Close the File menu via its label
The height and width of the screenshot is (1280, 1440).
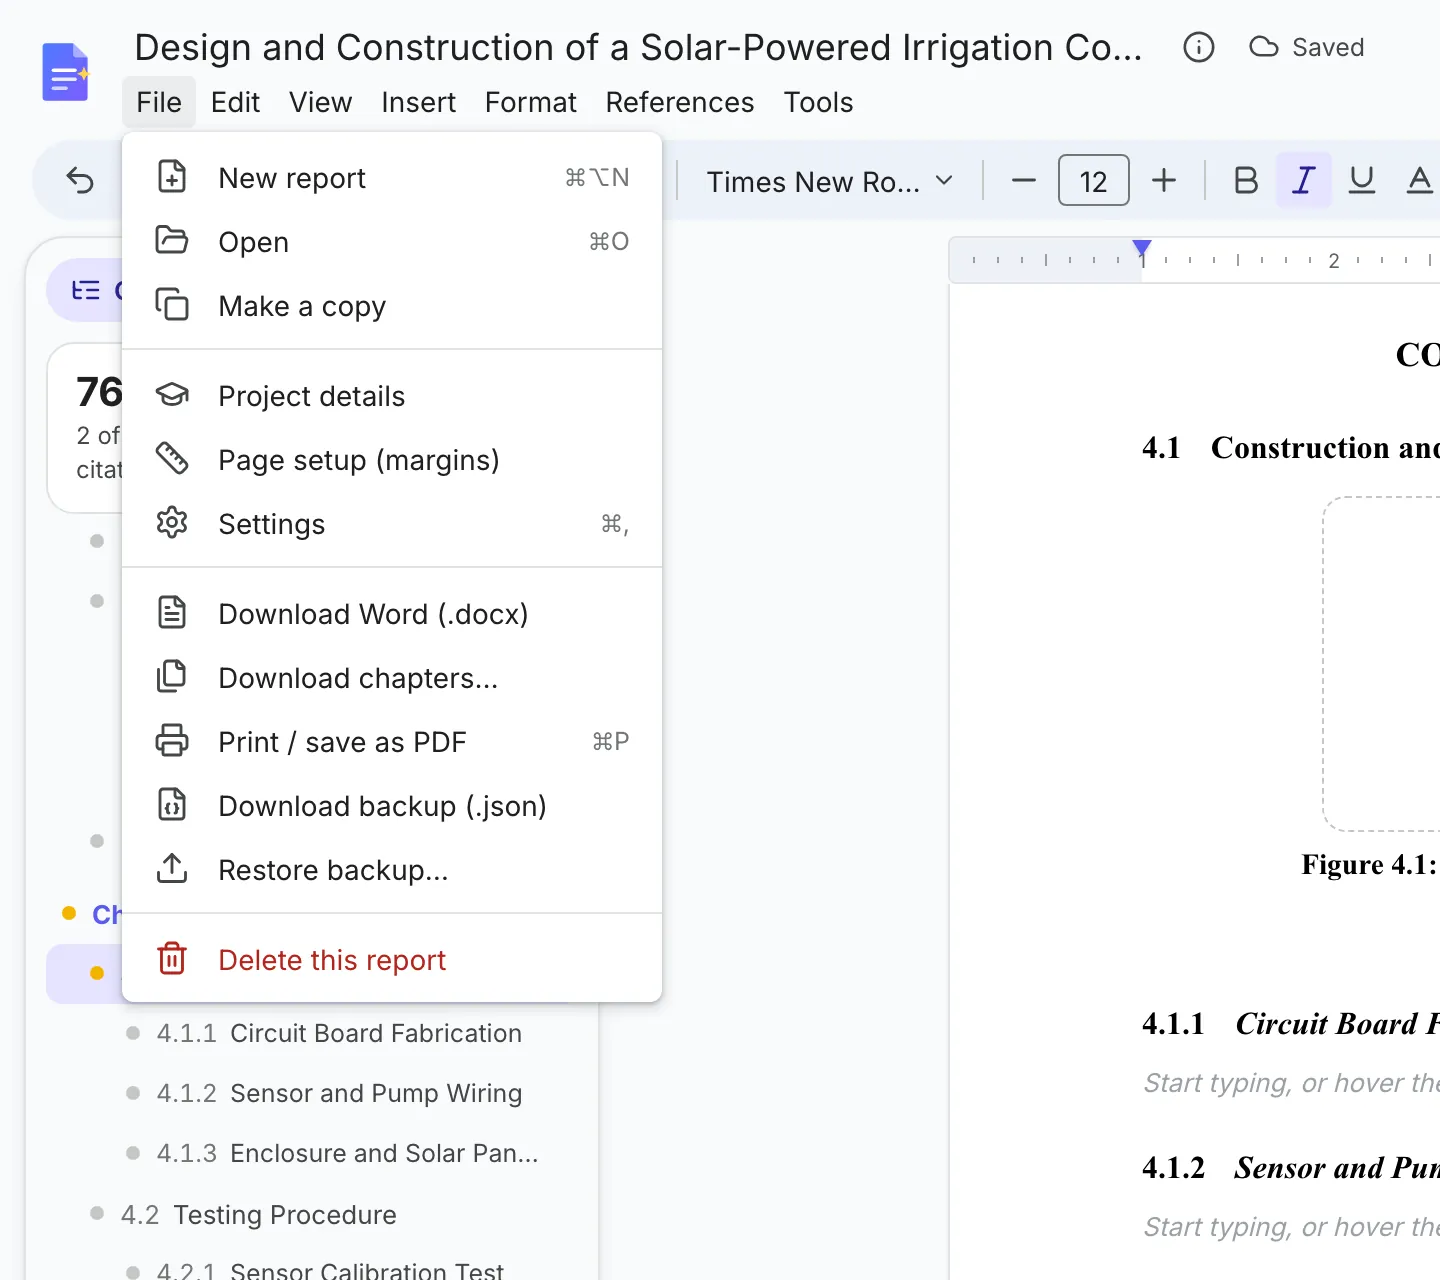click(159, 102)
